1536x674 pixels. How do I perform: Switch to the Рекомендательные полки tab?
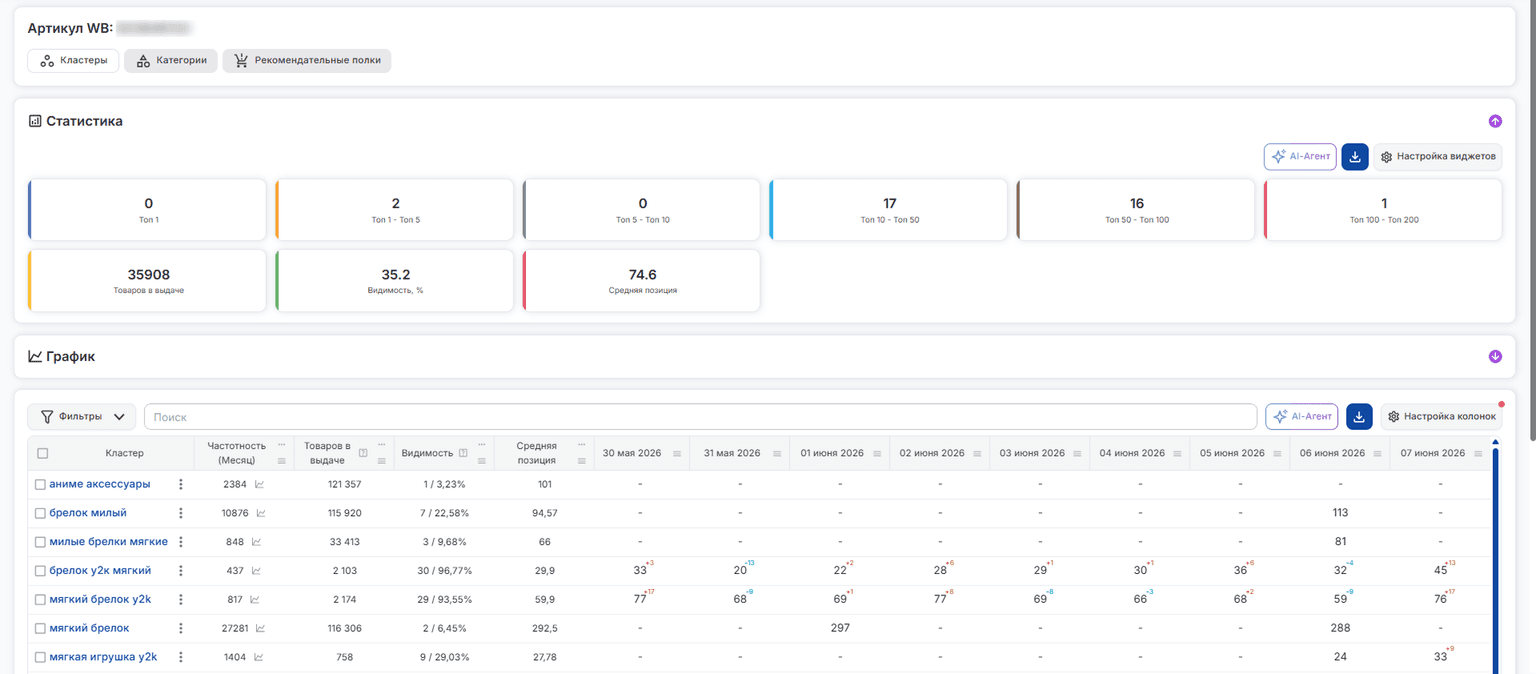click(307, 61)
